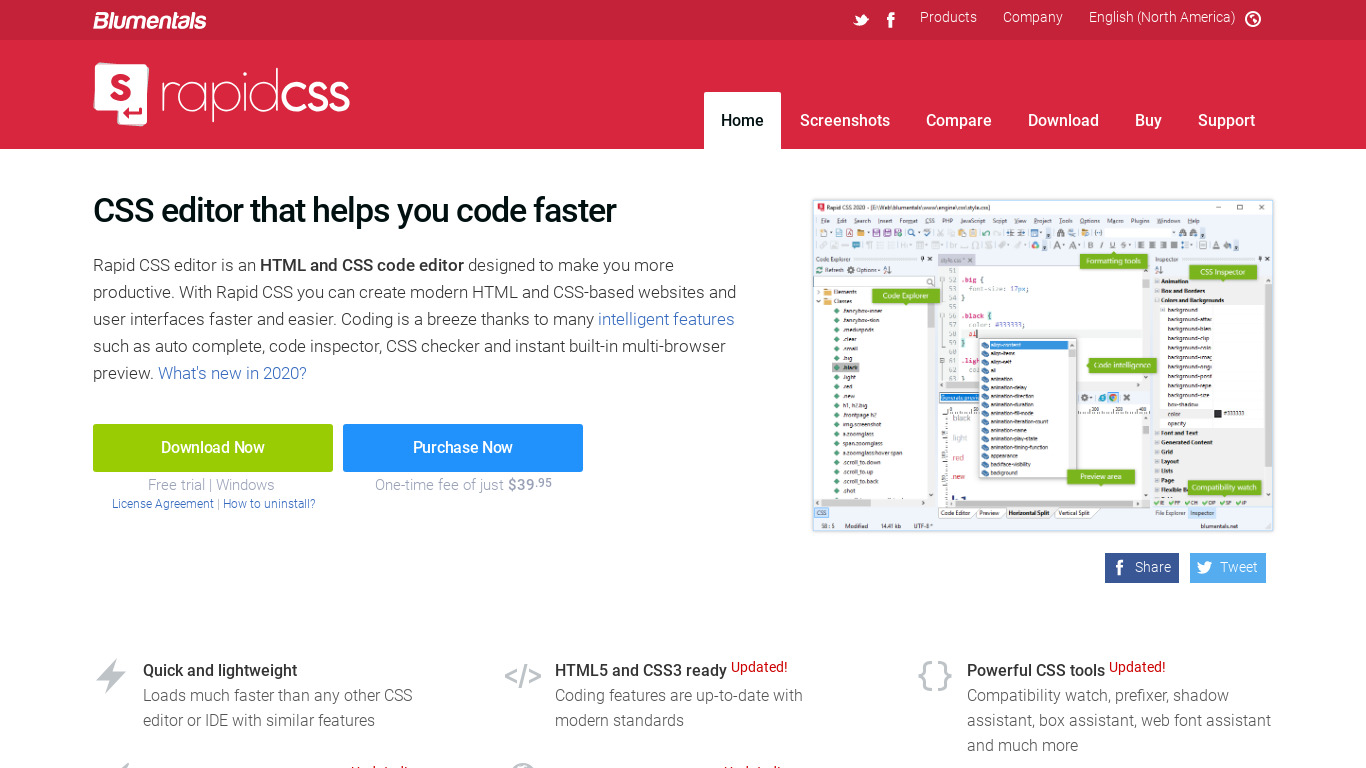Click the curly braces Powerful CSS tools icon
Viewport: 1366px width, 768px height.
click(935, 676)
